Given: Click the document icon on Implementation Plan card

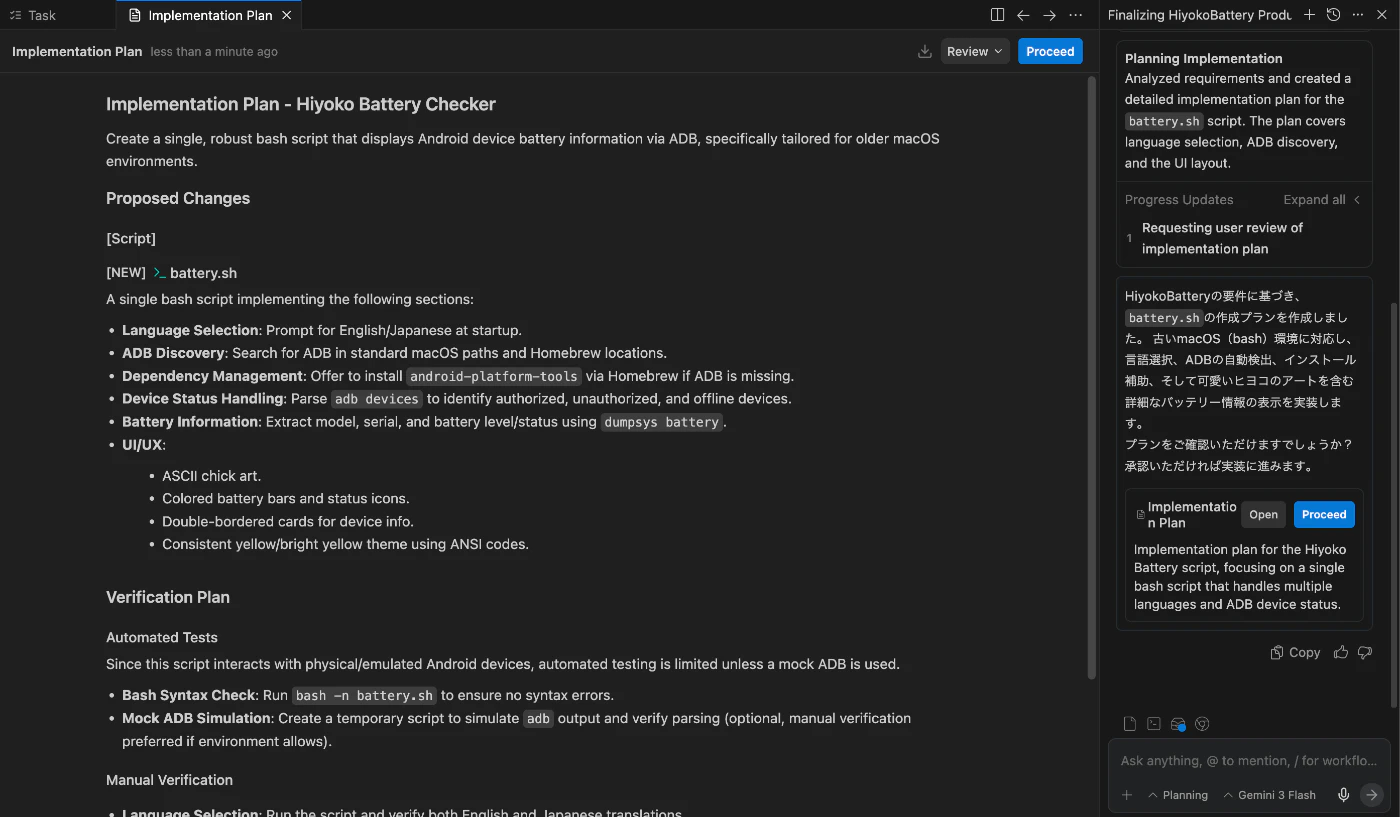Looking at the screenshot, I should (x=1141, y=515).
